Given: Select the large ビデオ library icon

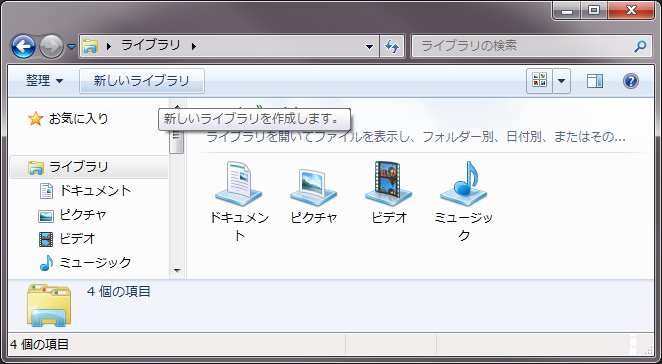Looking at the screenshot, I should click(388, 183).
